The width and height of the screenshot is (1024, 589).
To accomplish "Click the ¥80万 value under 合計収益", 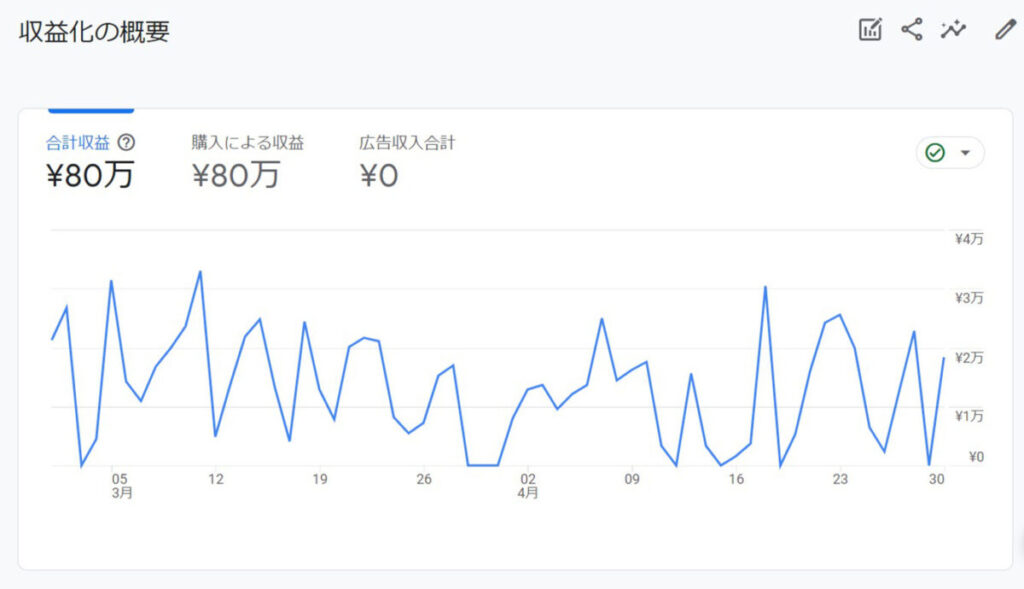I will tap(90, 176).
